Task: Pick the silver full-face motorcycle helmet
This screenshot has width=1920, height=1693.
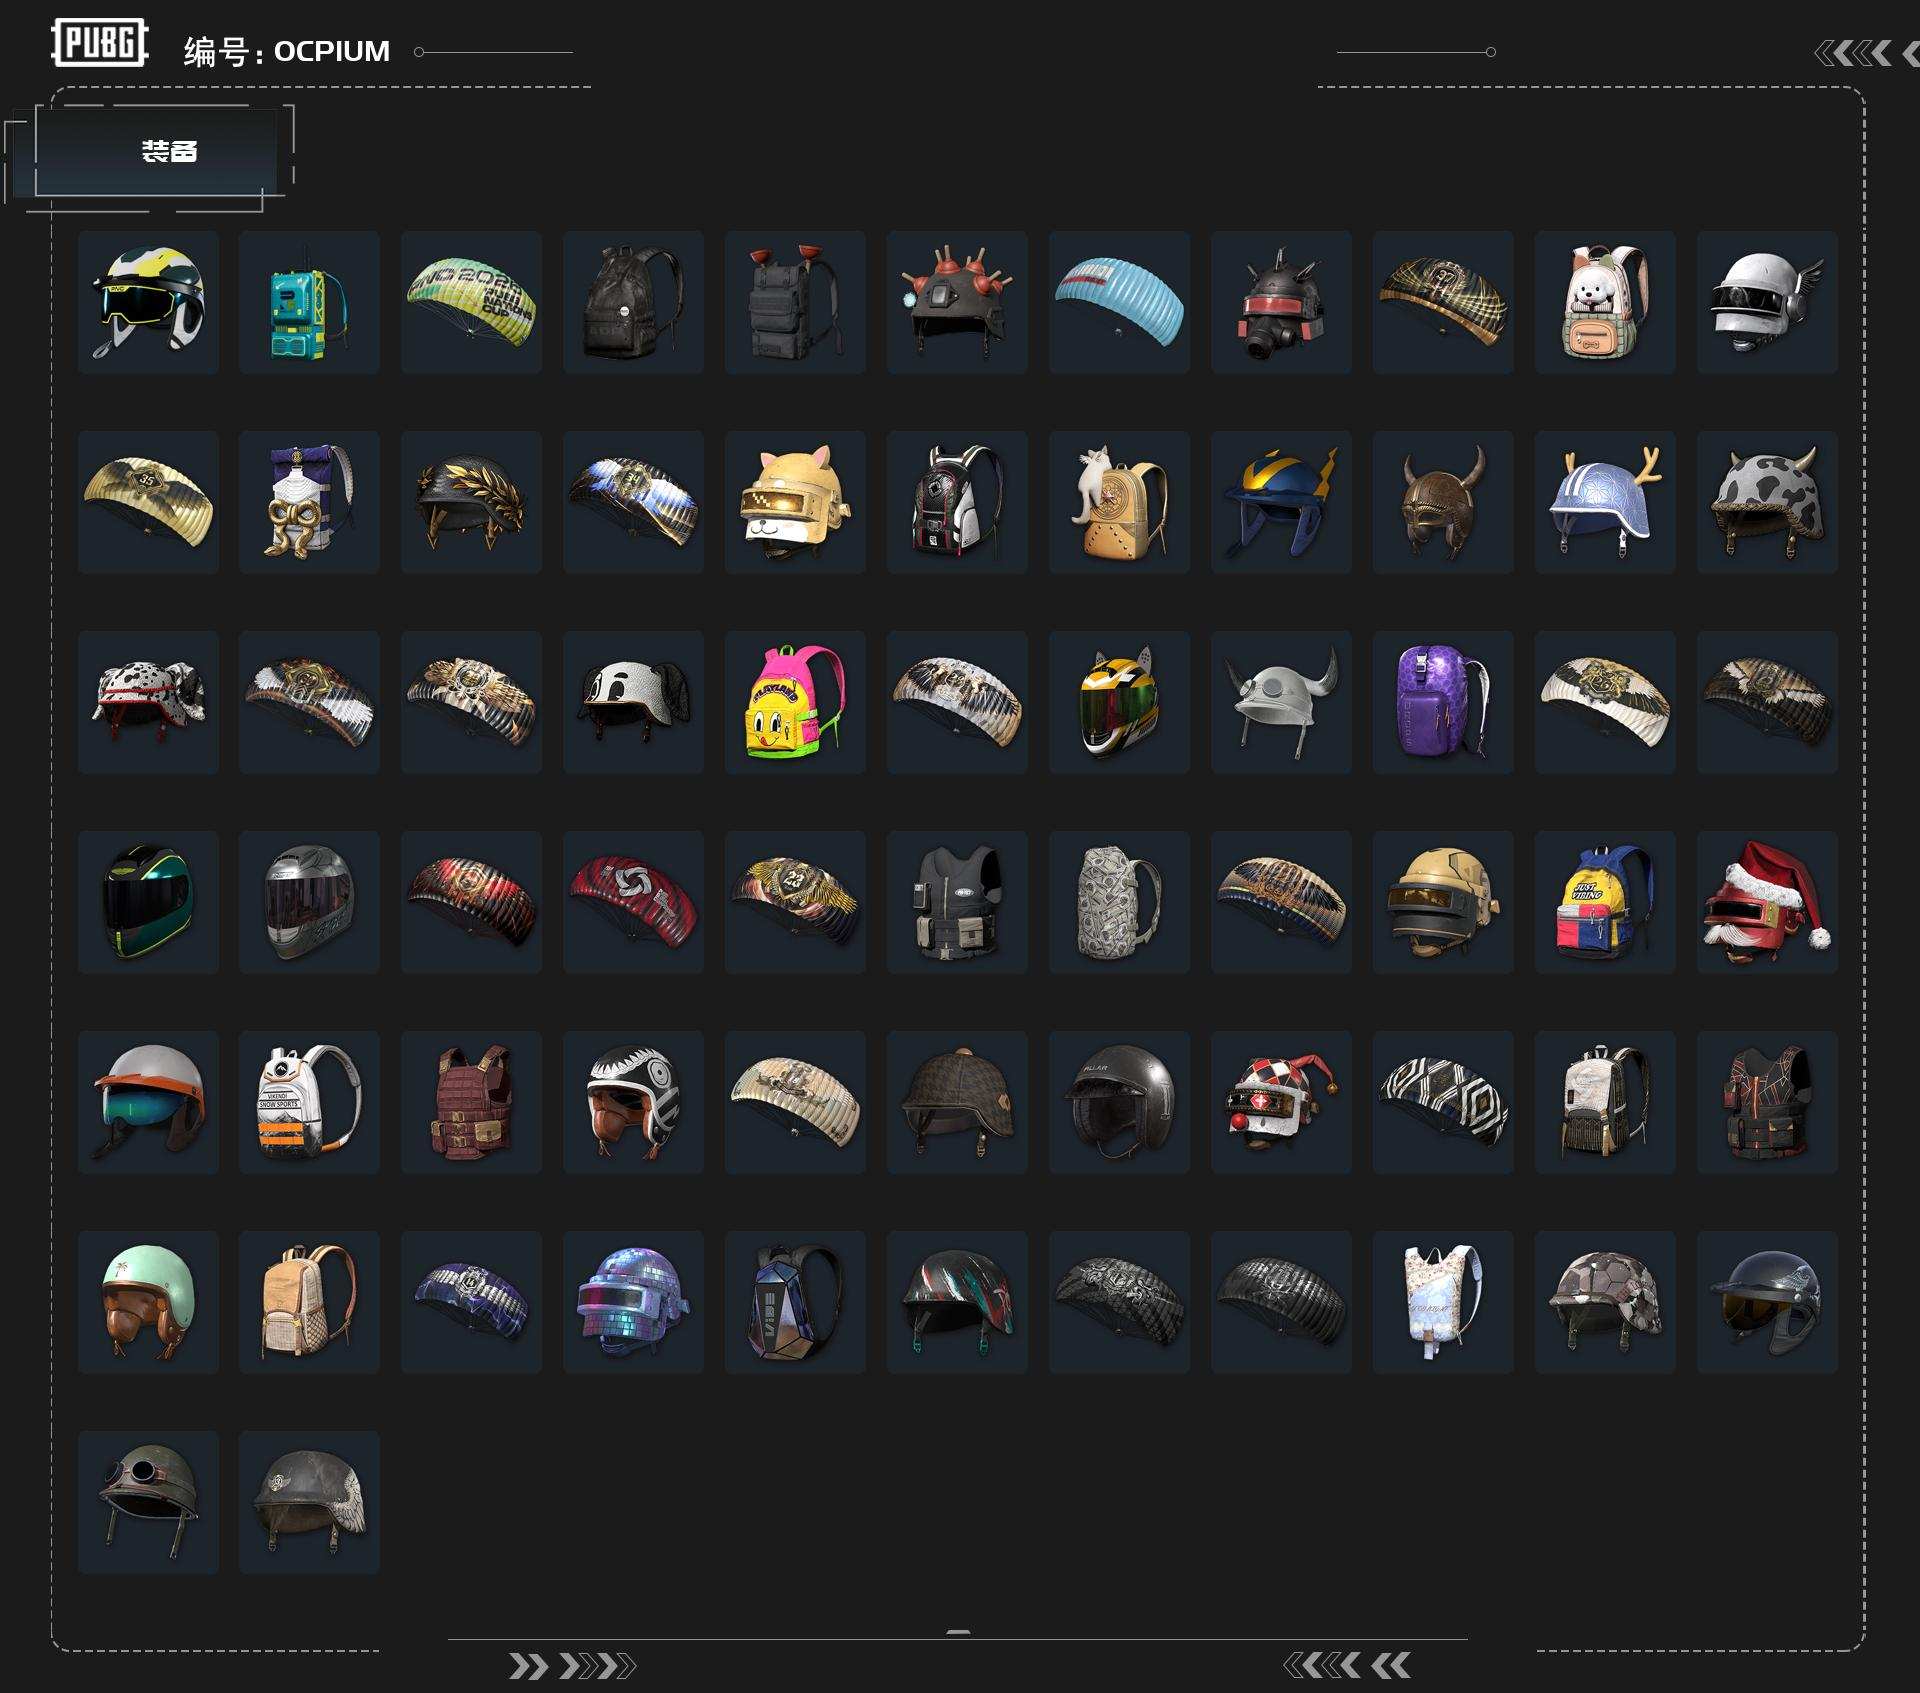Action: [309, 902]
